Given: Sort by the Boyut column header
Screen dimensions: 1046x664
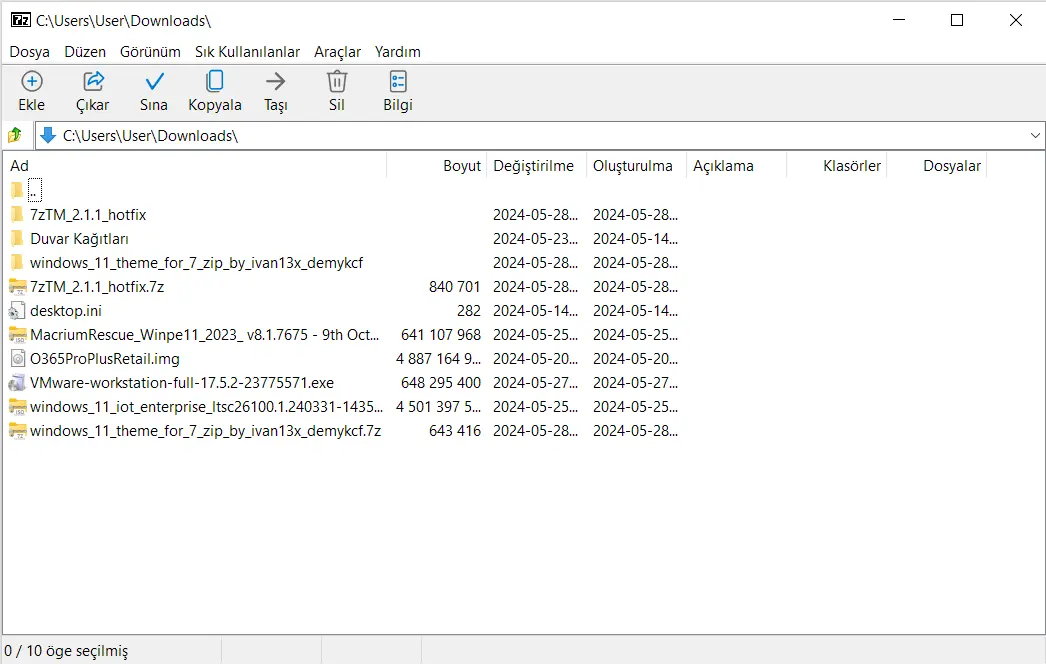Looking at the screenshot, I should point(436,165).
